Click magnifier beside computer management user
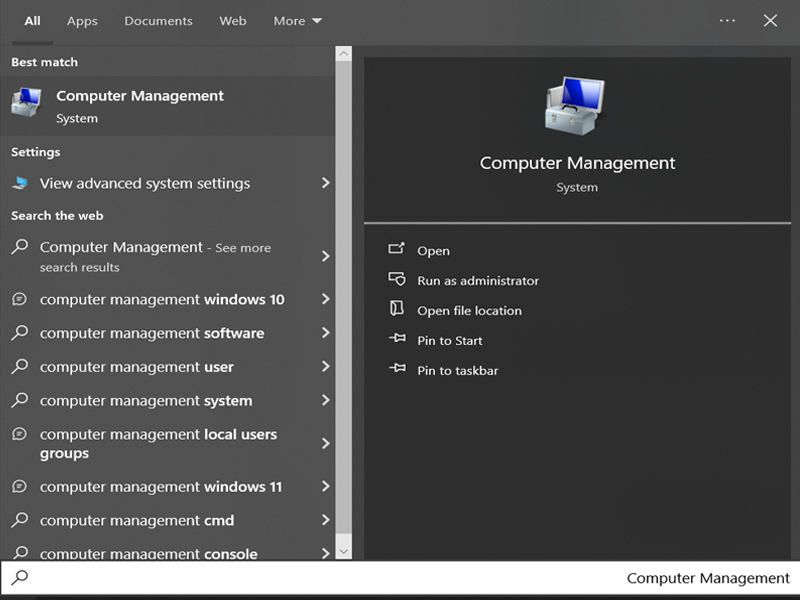Screen dimensions: 800x600 tap(20, 366)
